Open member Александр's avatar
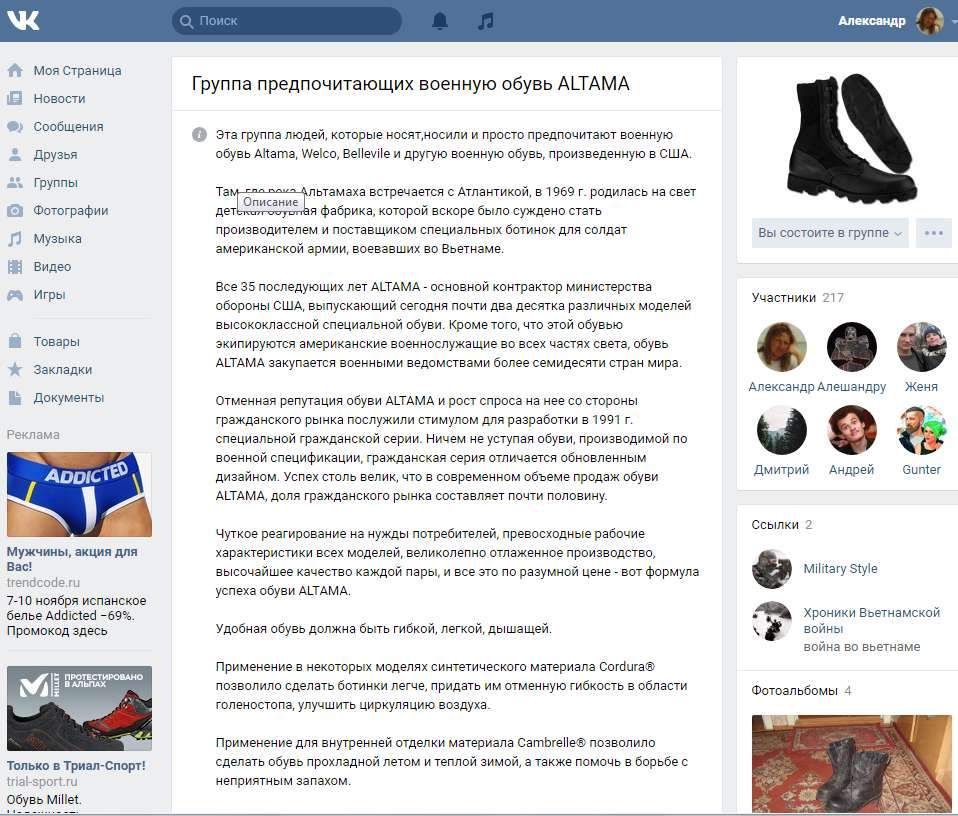This screenshot has height=816, width=958. tap(781, 347)
